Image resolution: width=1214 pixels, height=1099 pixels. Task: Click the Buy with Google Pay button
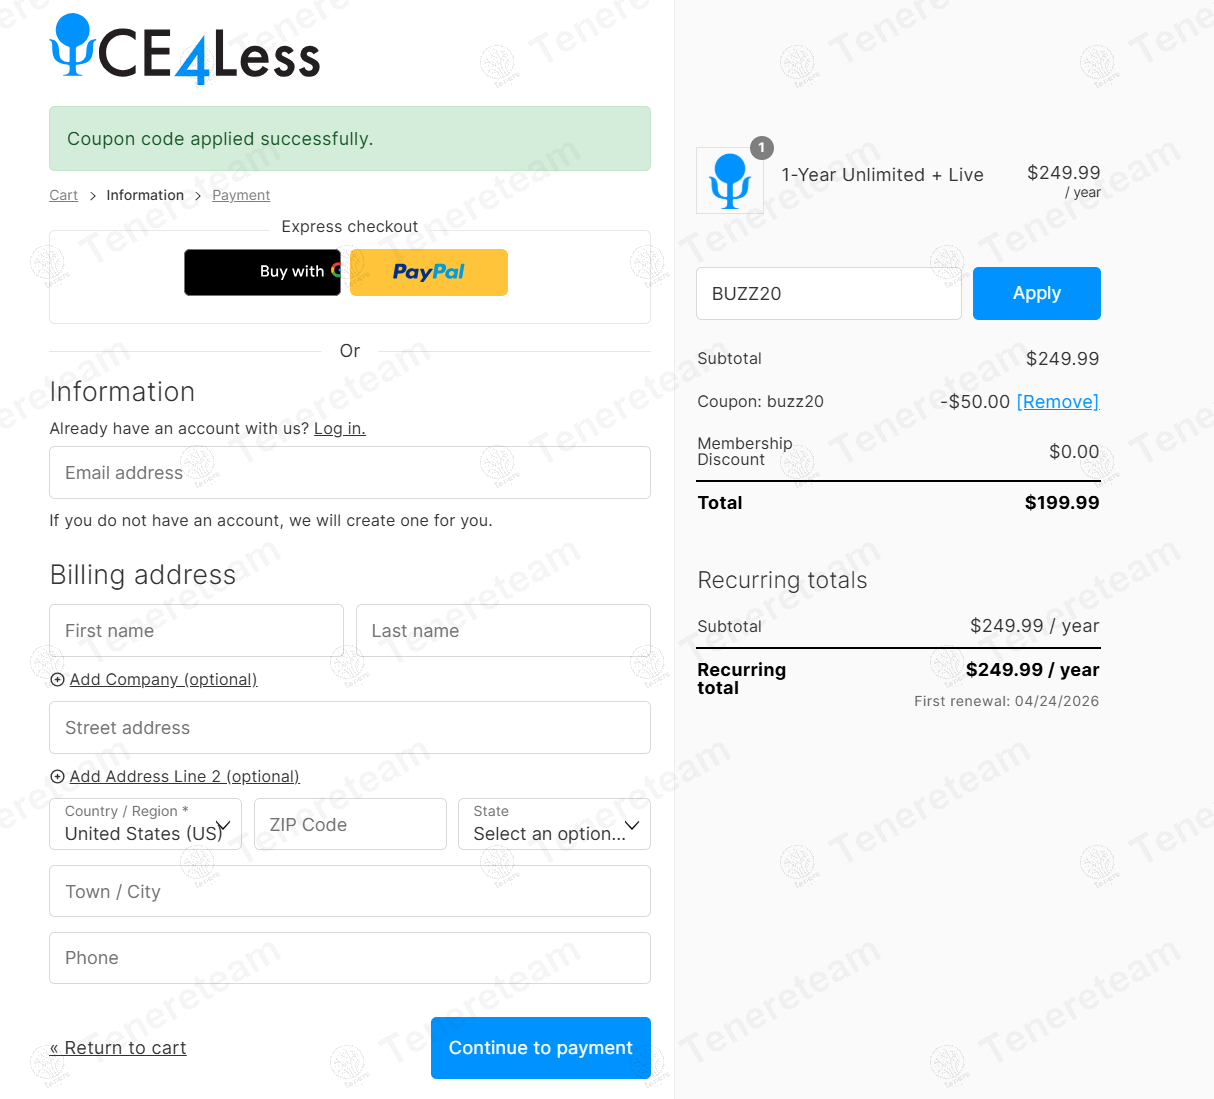262,272
